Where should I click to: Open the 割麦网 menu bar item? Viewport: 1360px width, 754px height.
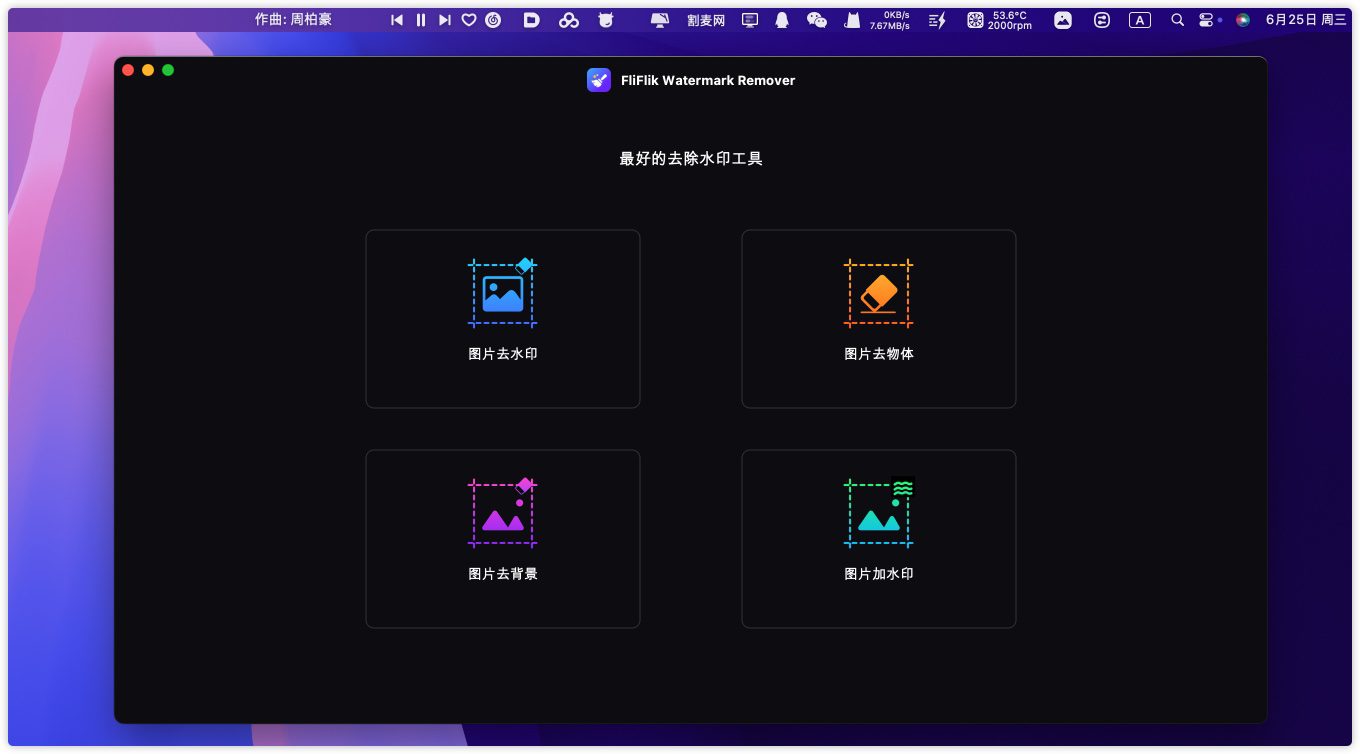coord(706,20)
